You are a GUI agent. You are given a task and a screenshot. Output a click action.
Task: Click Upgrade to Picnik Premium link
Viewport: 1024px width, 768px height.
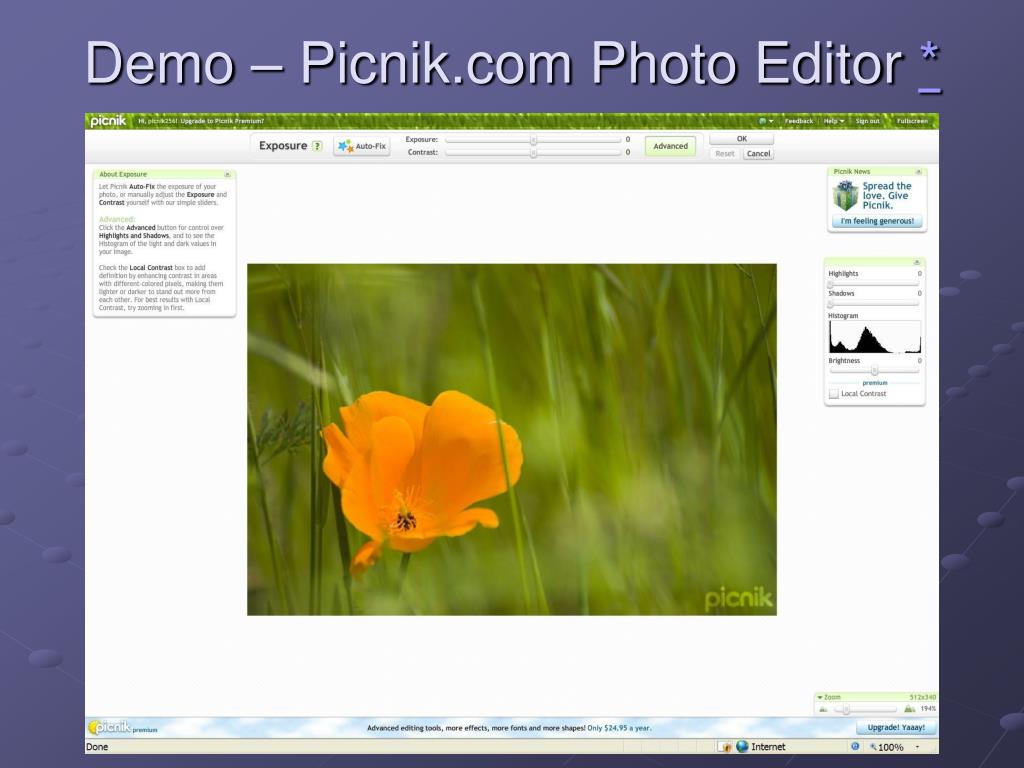pyautogui.click(x=222, y=121)
